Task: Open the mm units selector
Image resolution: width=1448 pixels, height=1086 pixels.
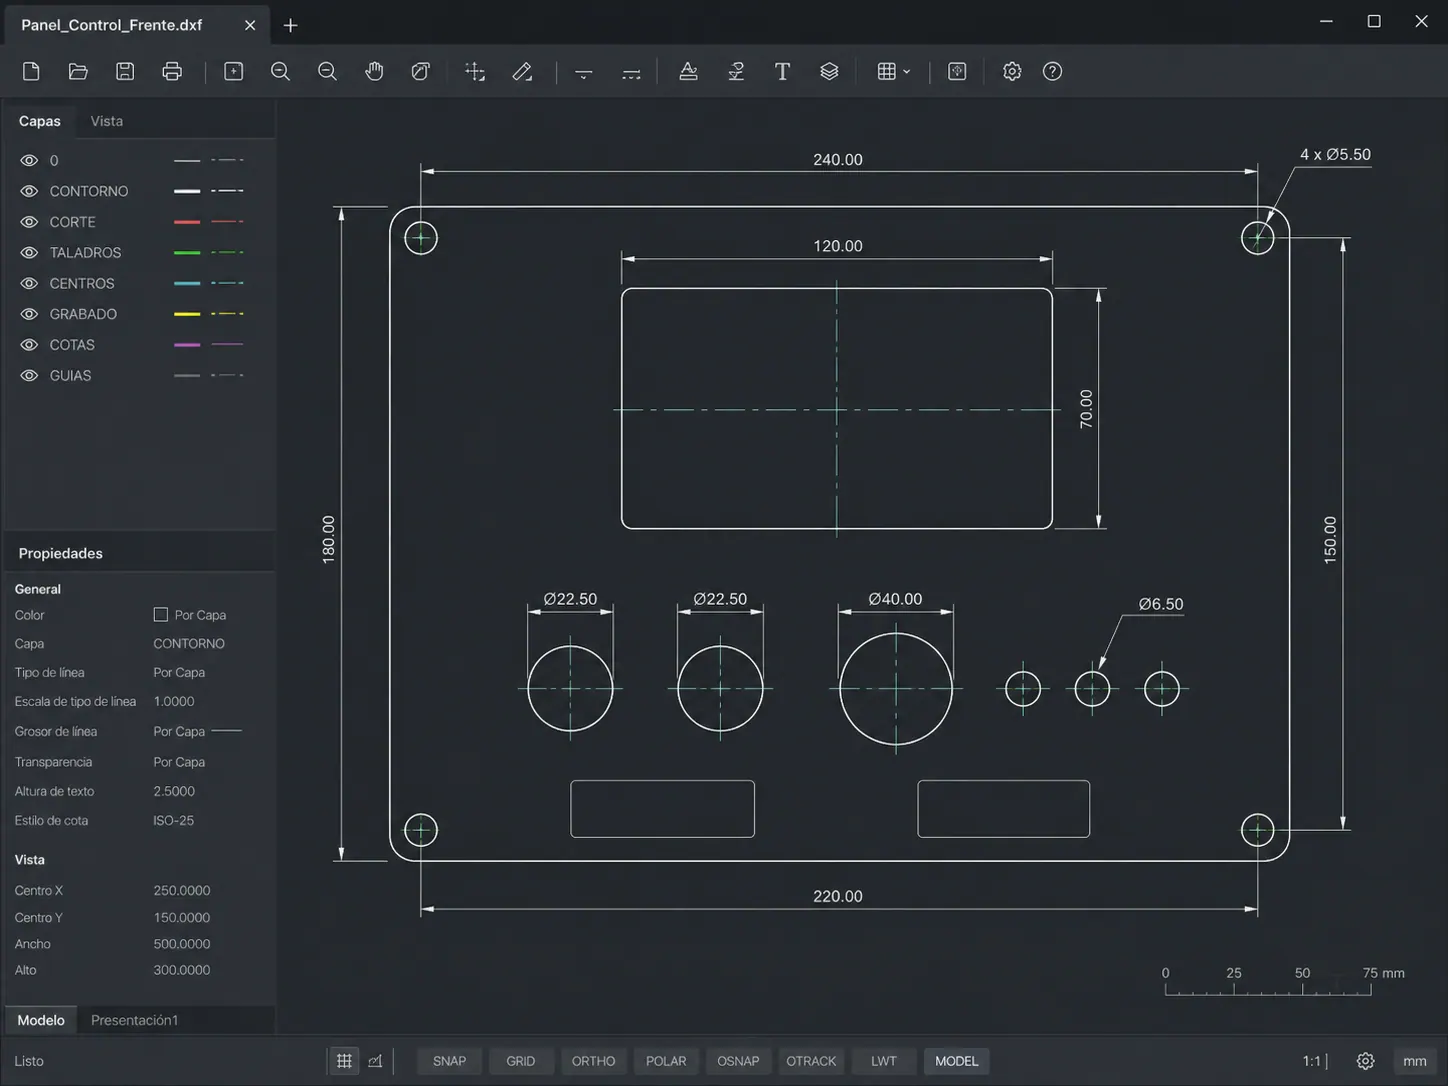Action: [x=1414, y=1061]
